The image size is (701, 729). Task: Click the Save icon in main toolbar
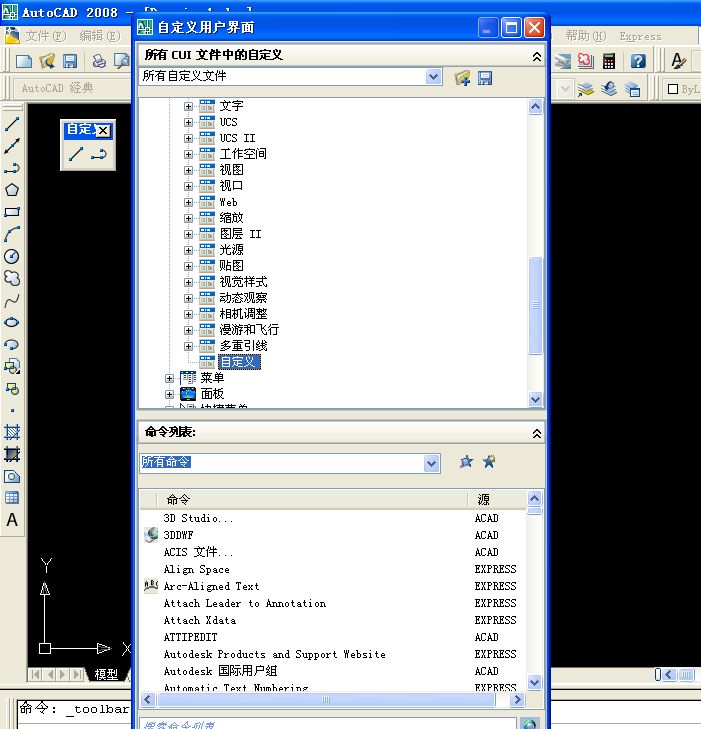[x=70, y=61]
